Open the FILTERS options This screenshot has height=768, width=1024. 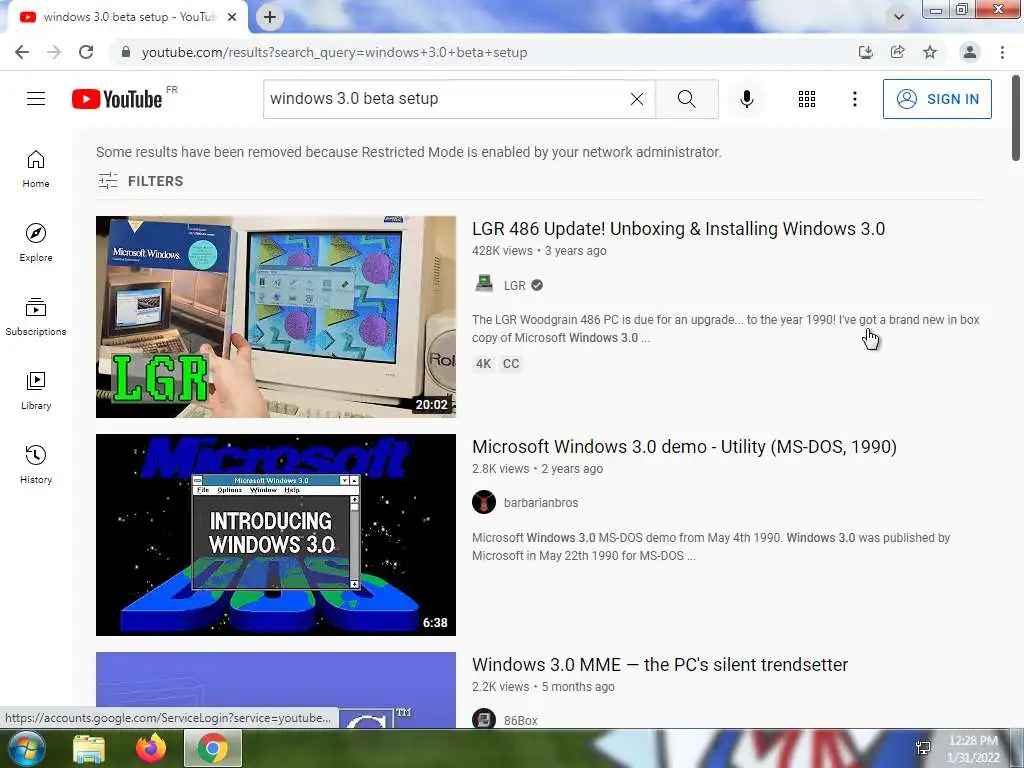pyautogui.click(x=140, y=181)
